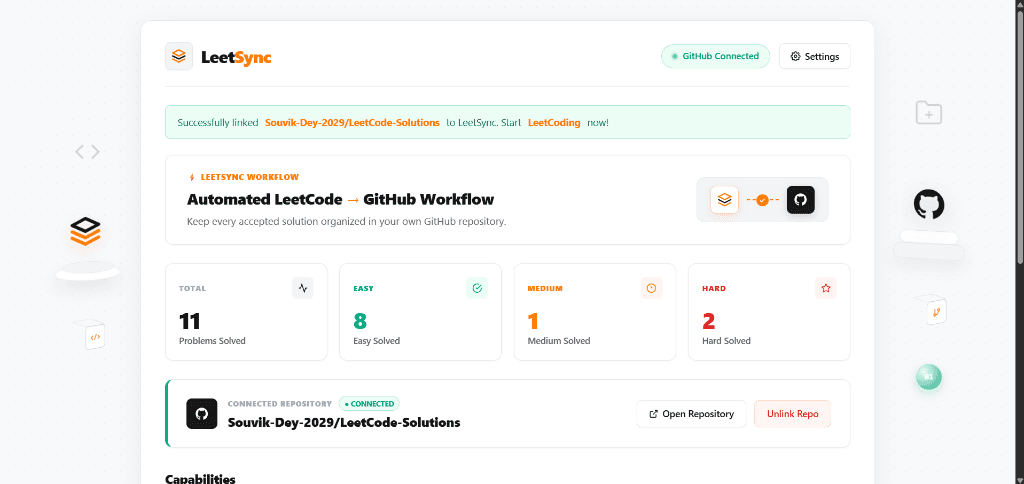Click the floating GitHub logo on right
1024x484 pixels.
pos(929,204)
